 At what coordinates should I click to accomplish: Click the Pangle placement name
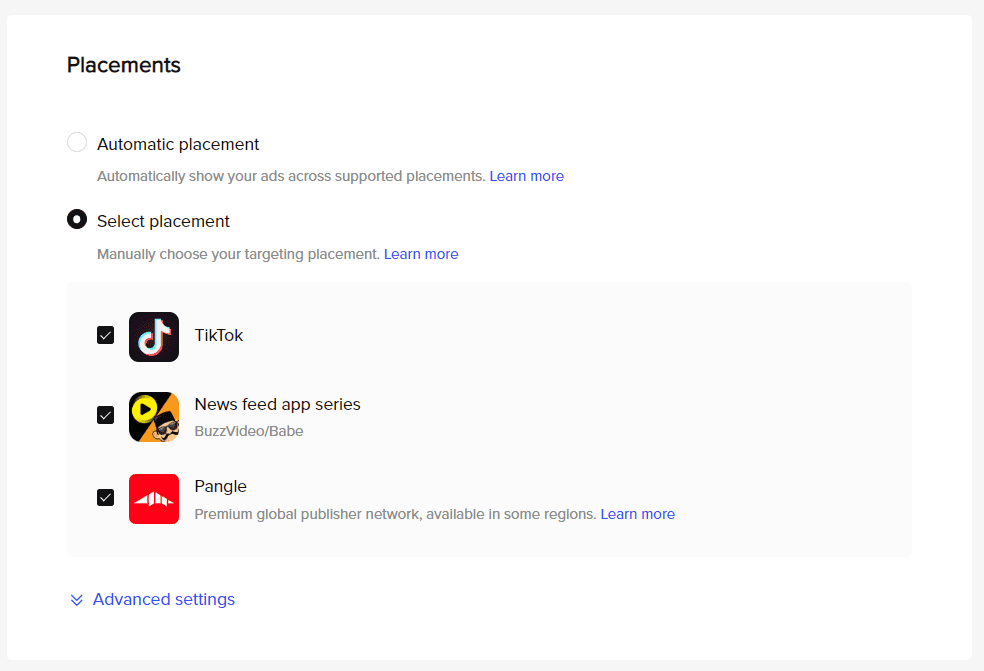pos(220,486)
